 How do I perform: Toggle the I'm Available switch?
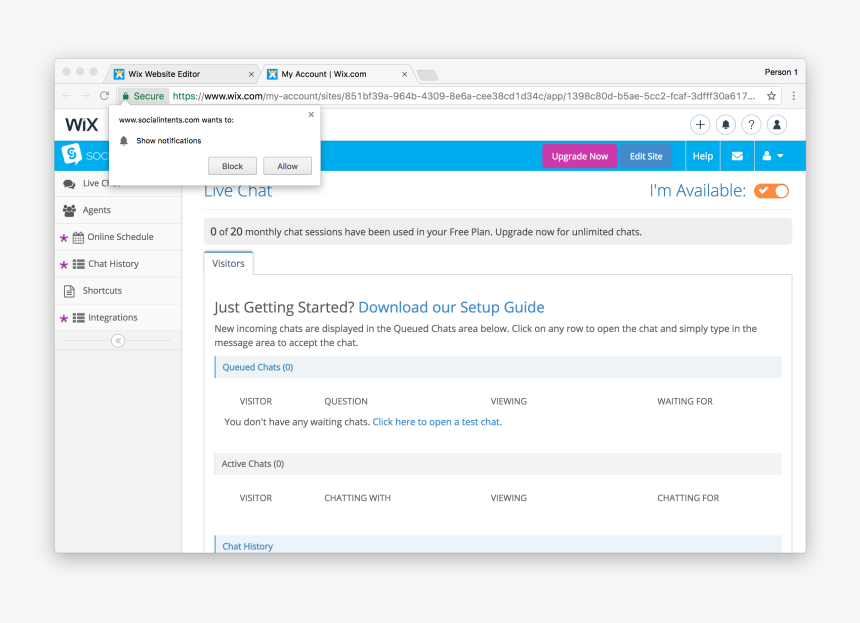[x=771, y=191]
